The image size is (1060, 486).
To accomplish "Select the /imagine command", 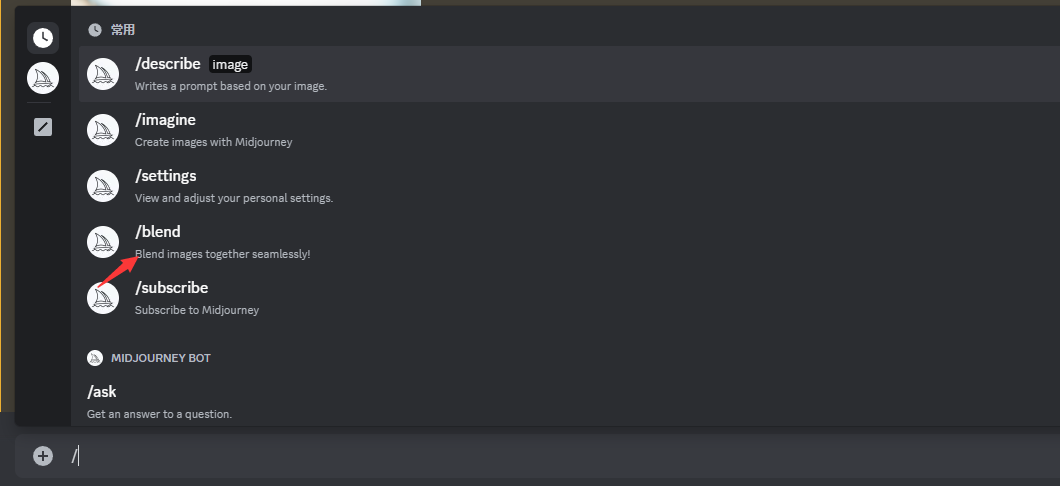I will tap(165, 120).
